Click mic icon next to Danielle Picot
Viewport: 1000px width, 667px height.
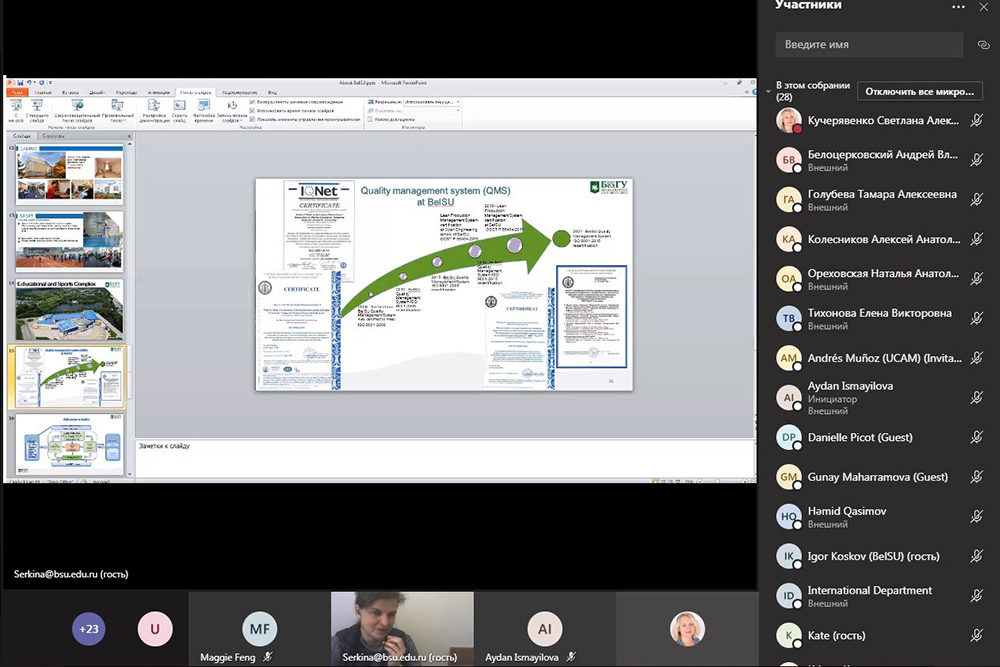pyautogui.click(x=976, y=437)
